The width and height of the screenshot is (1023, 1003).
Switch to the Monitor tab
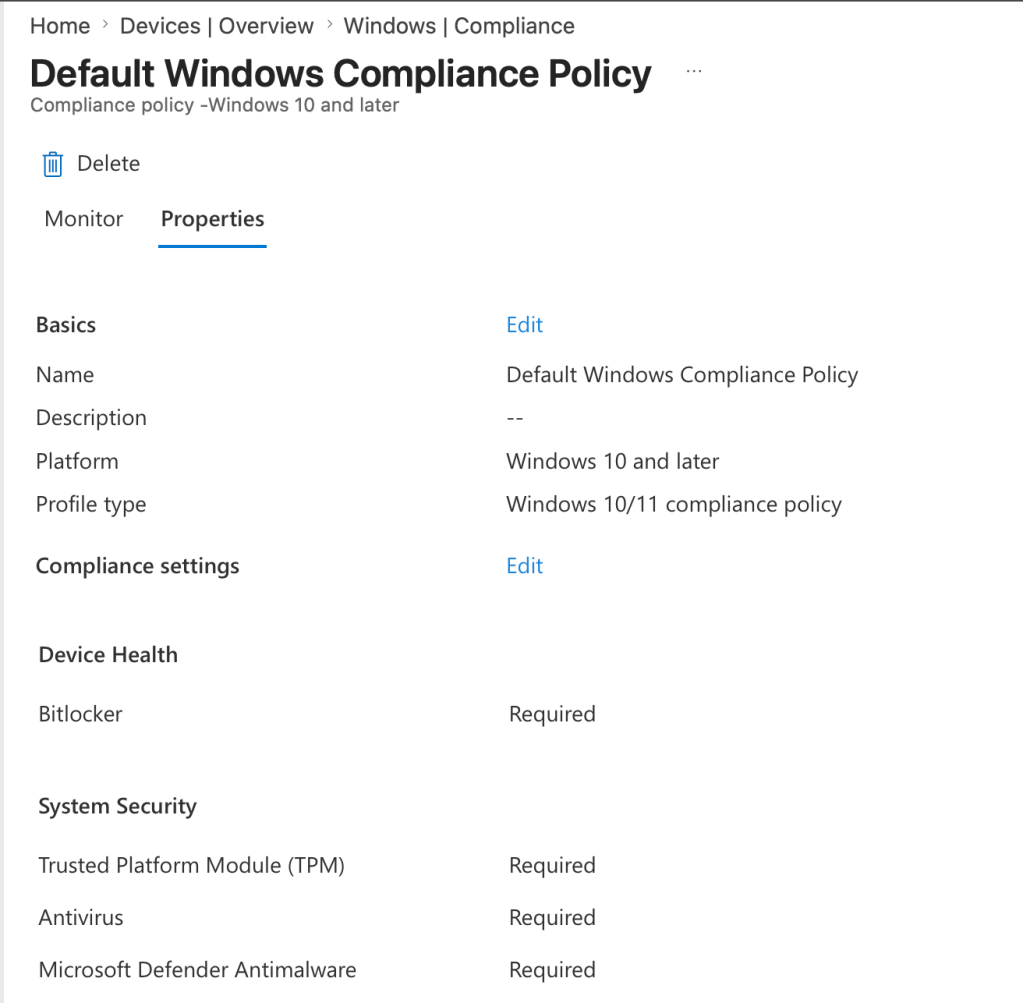84,219
